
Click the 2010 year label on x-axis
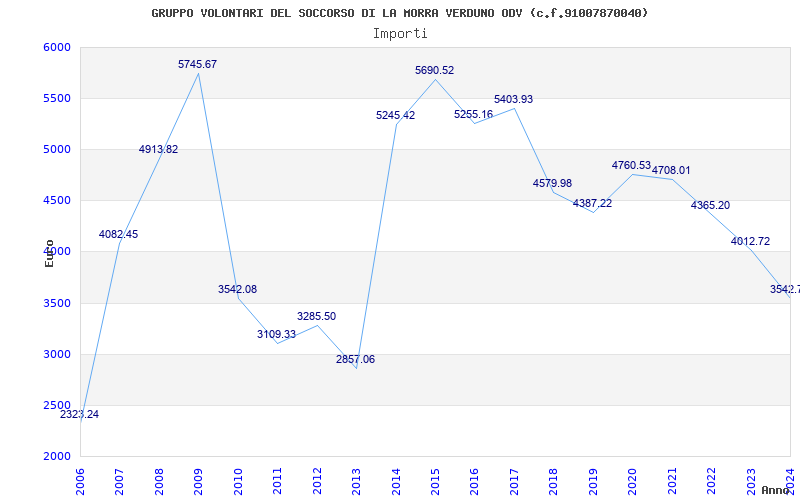(x=238, y=481)
